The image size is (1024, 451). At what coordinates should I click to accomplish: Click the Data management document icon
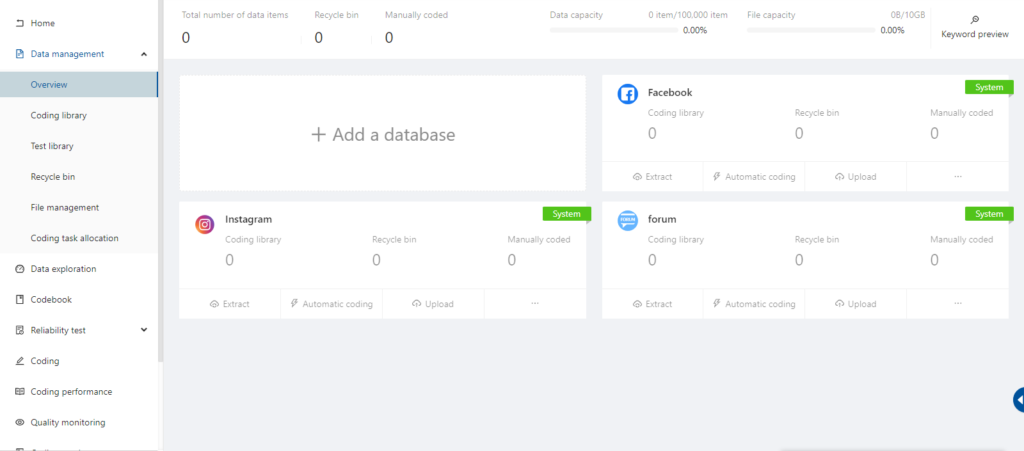[x=19, y=54]
